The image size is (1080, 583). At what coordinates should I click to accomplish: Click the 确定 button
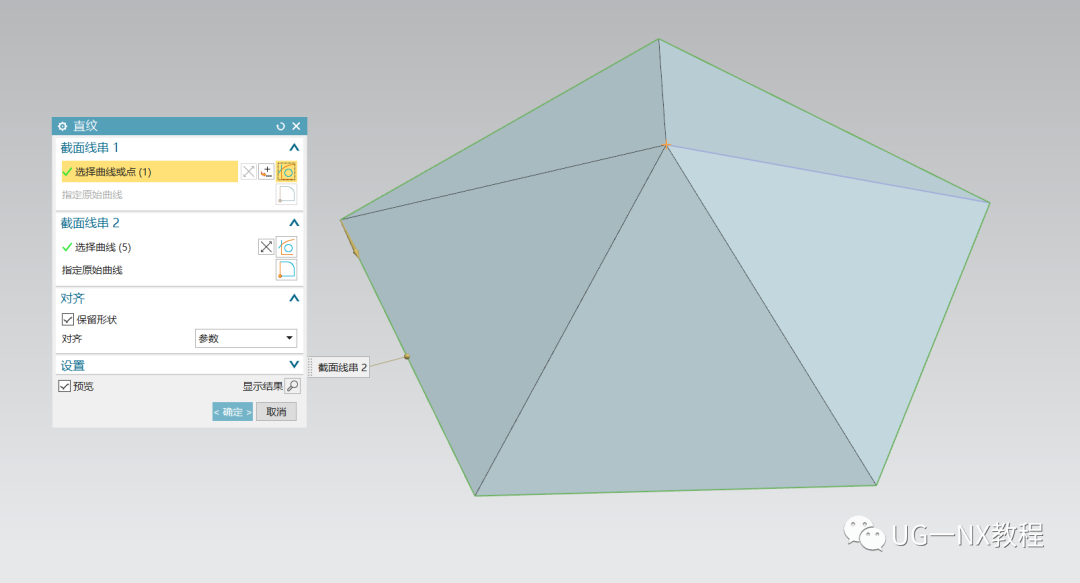[x=233, y=412]
